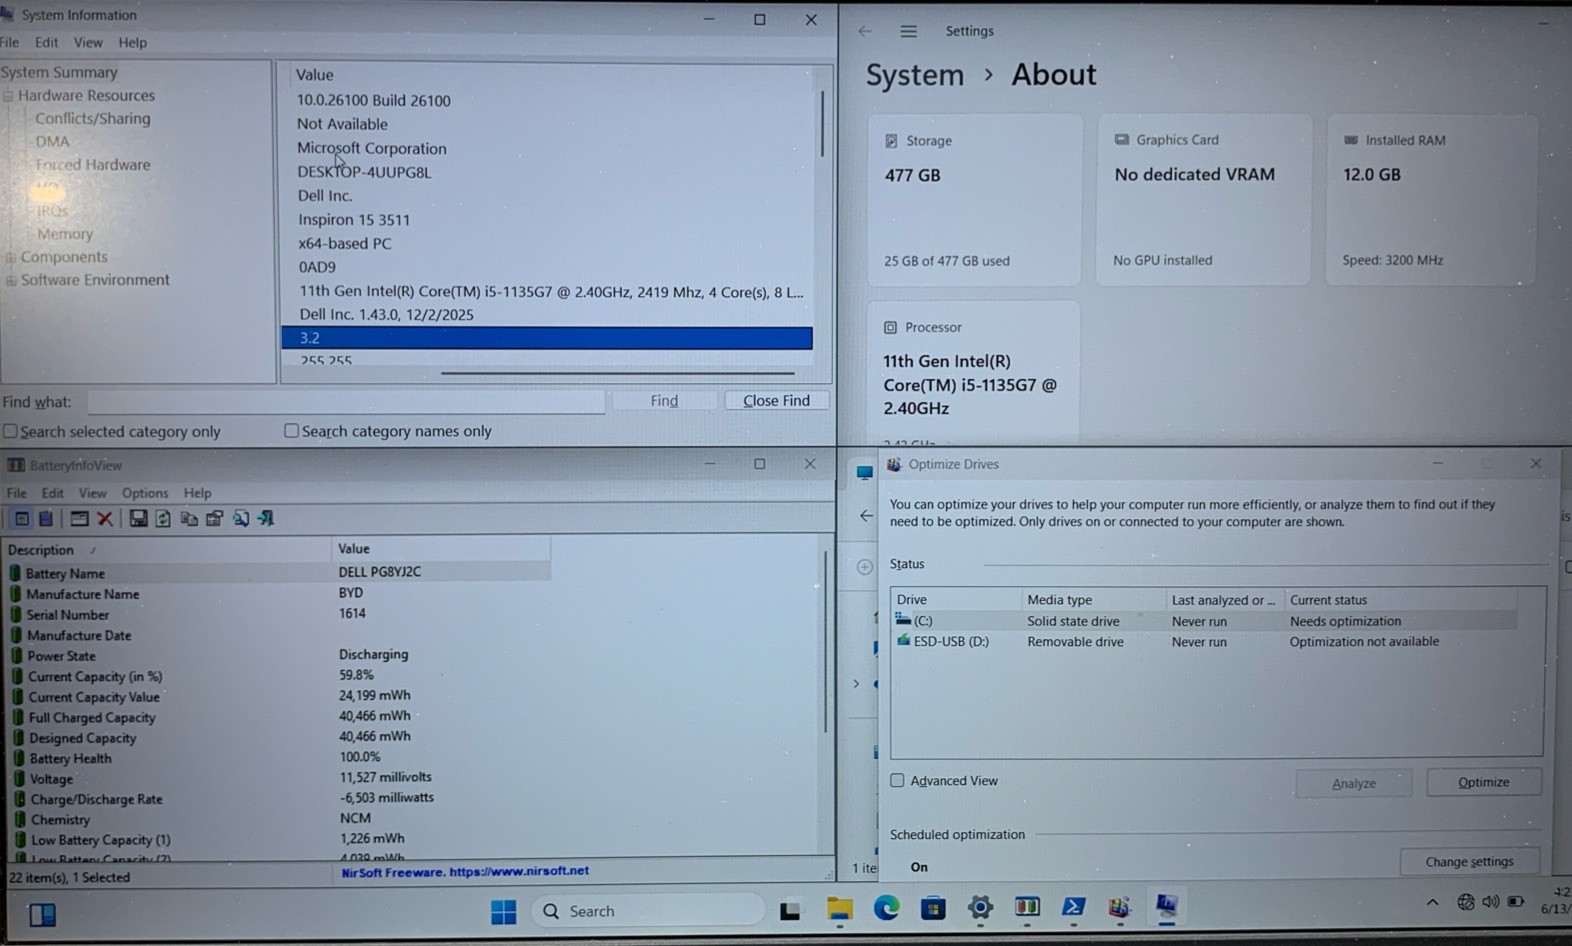Click System Information vertical scrollbar
This screenshot has width=1572, height=946.
click(x=822, y=123)
